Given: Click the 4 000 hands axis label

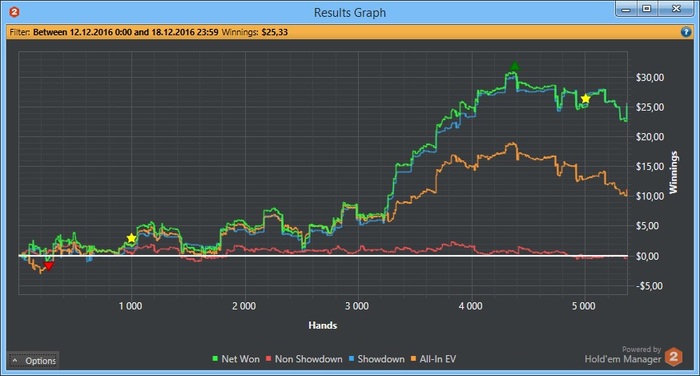Looking at the screenshot, I should (471, 306).
